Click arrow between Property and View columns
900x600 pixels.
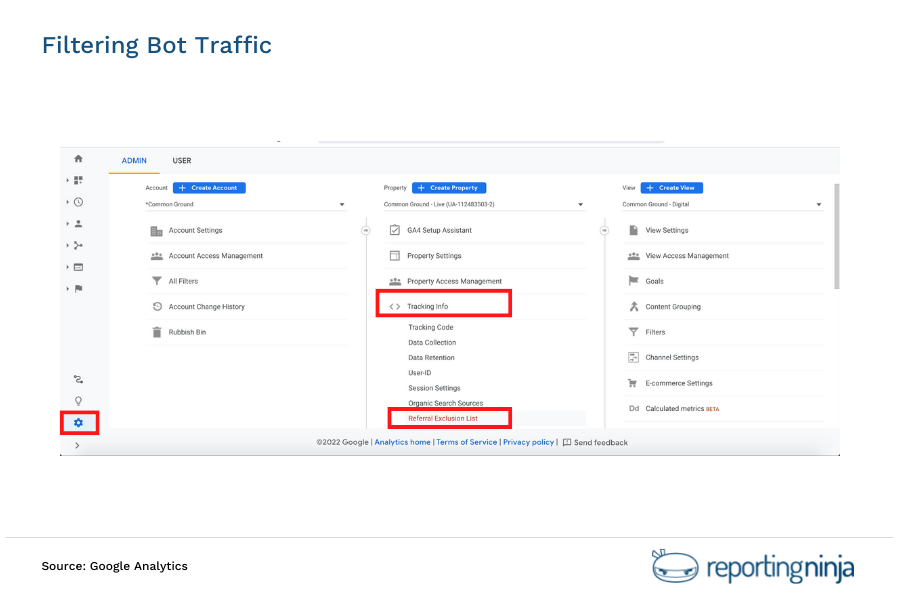point(604,230)
